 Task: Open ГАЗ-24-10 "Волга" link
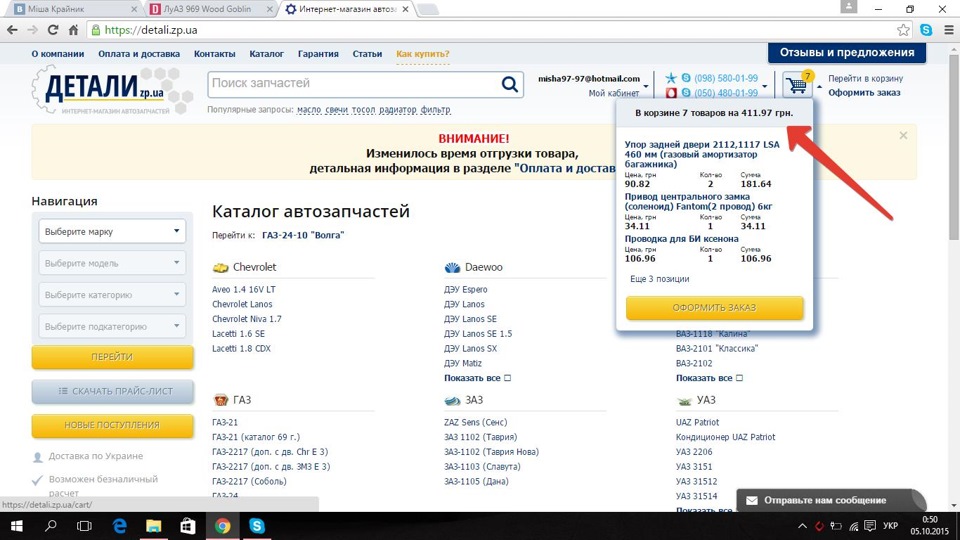coord(302,235)
